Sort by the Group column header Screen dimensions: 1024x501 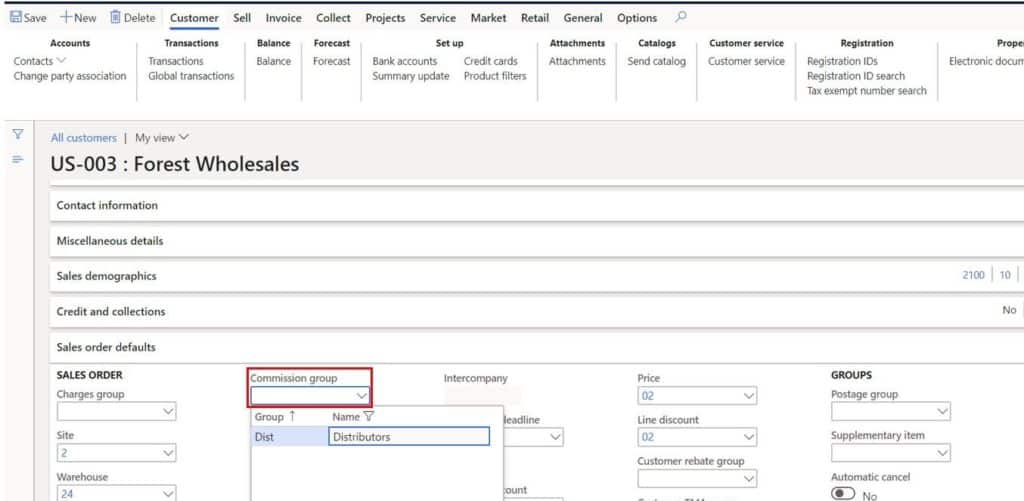(x=274, y=416)
